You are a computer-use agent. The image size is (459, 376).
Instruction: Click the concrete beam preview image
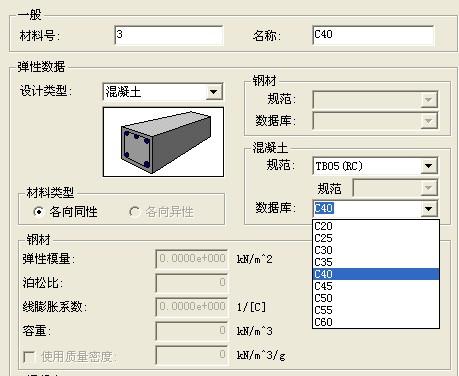163,142
